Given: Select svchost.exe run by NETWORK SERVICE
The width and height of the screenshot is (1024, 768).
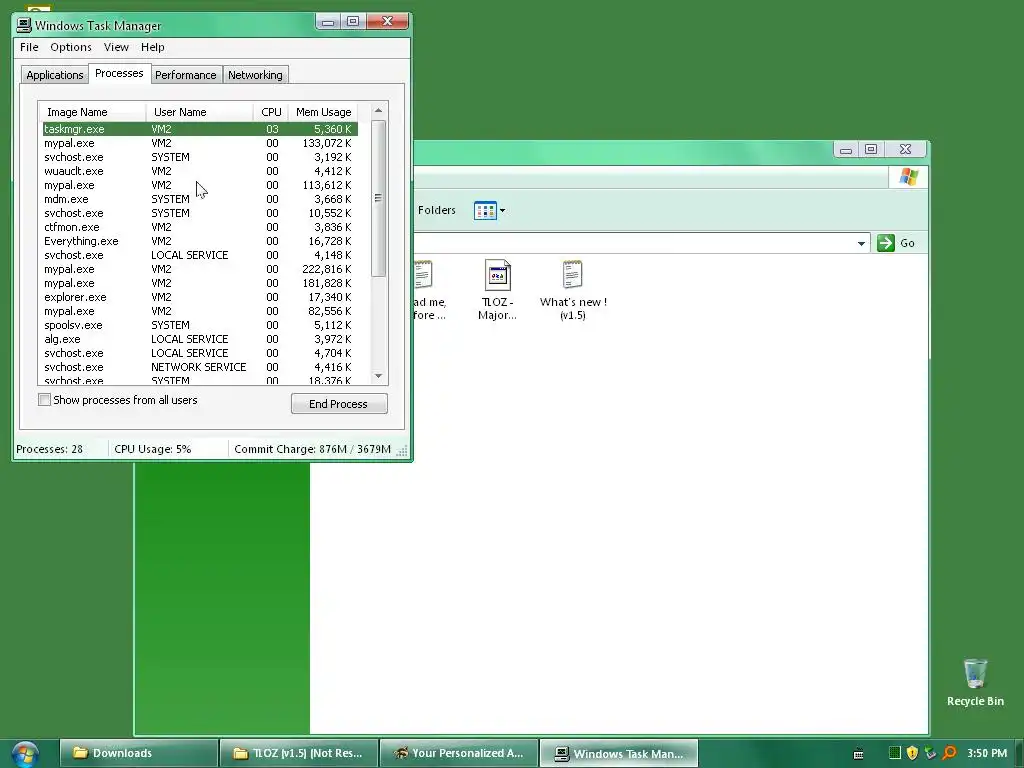Looking at the screenshot, I should click(x=200, y=367).
